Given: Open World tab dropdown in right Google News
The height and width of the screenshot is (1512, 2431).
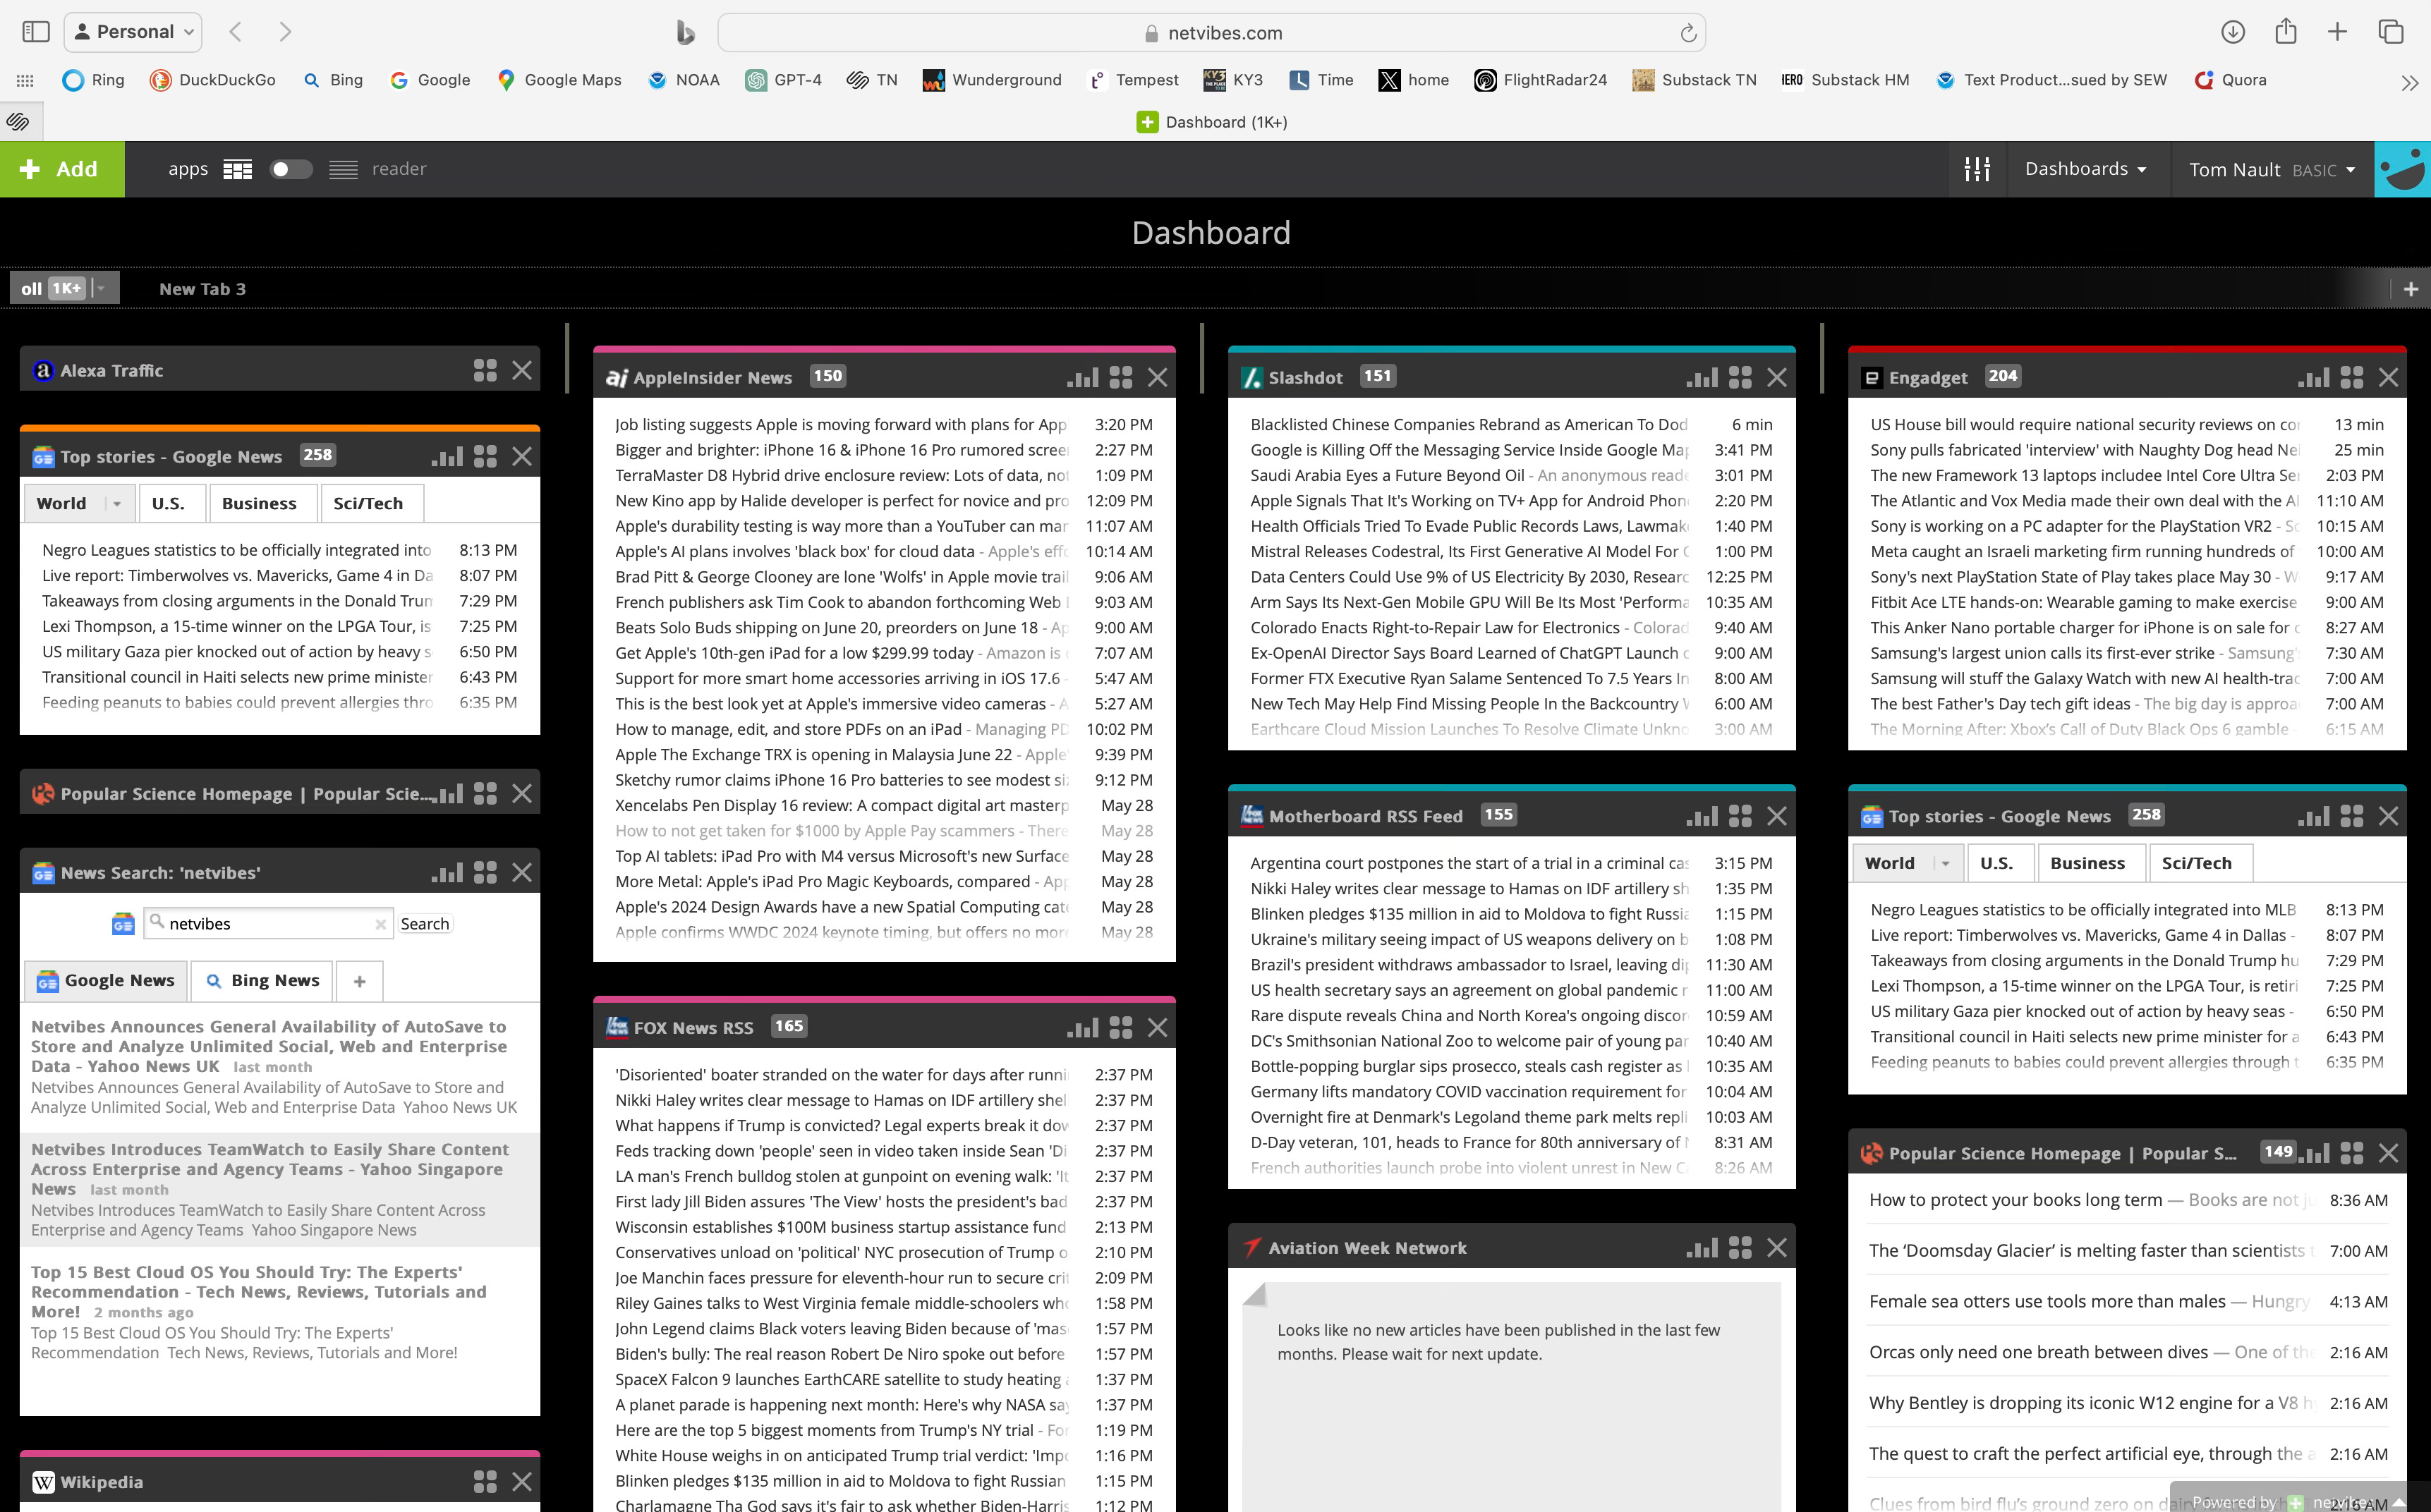Looking at the screenshot, I should click(1945, 863).
